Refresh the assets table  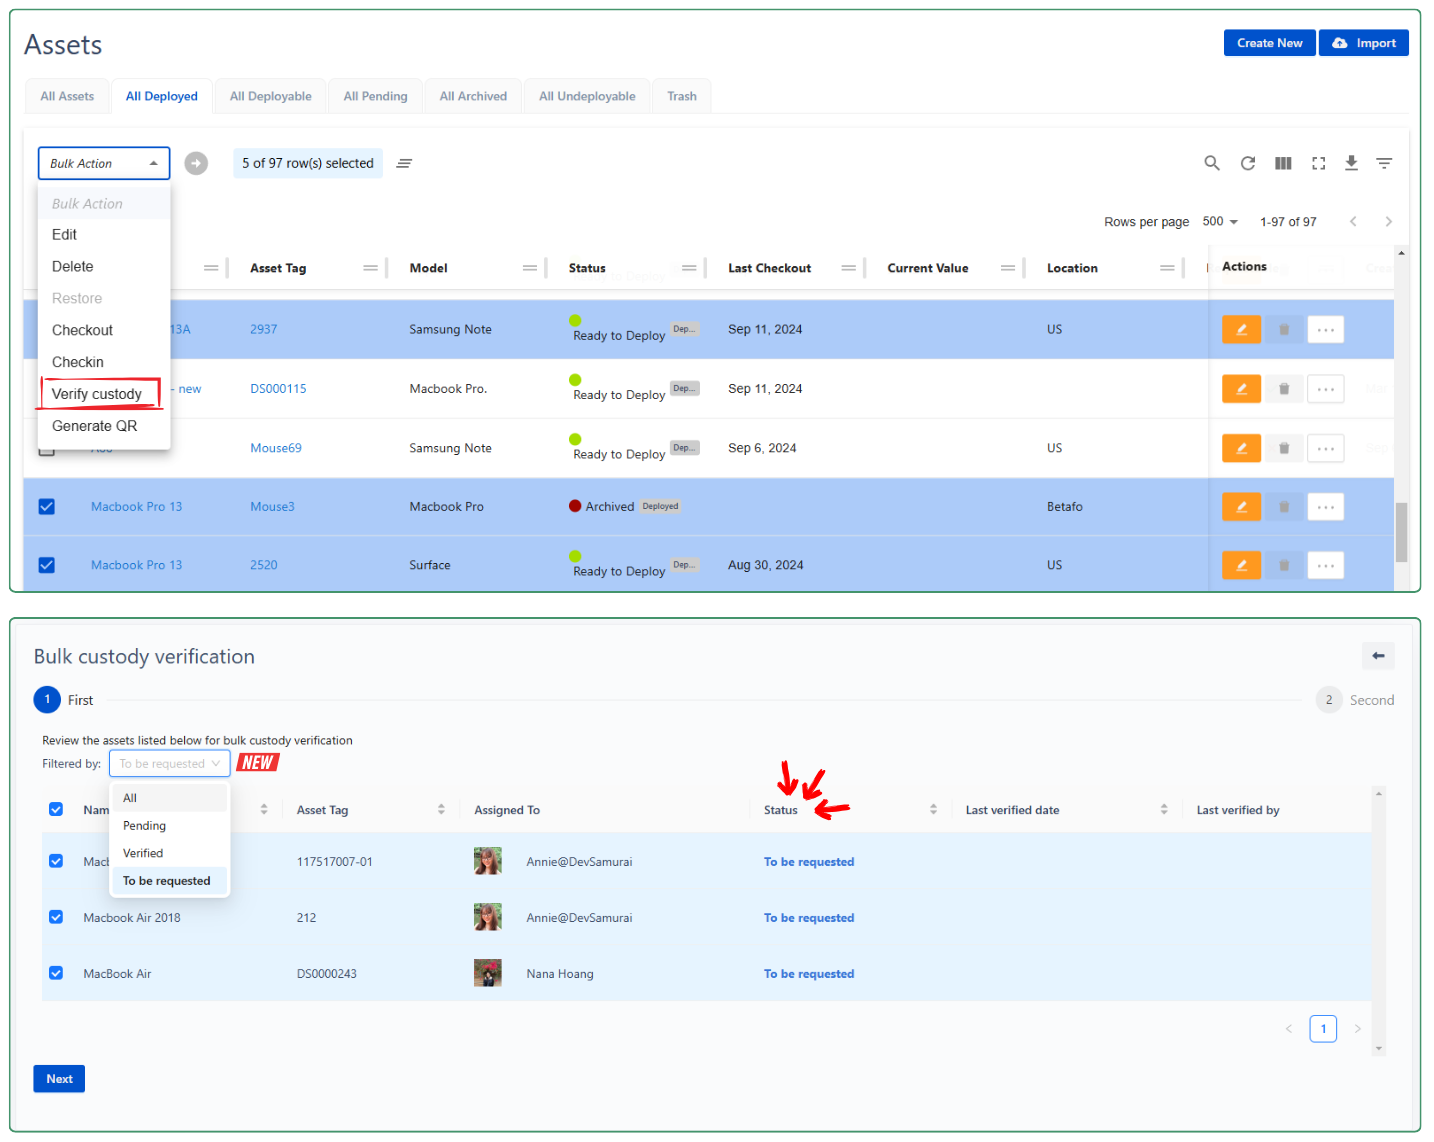tap(1247, 163)
